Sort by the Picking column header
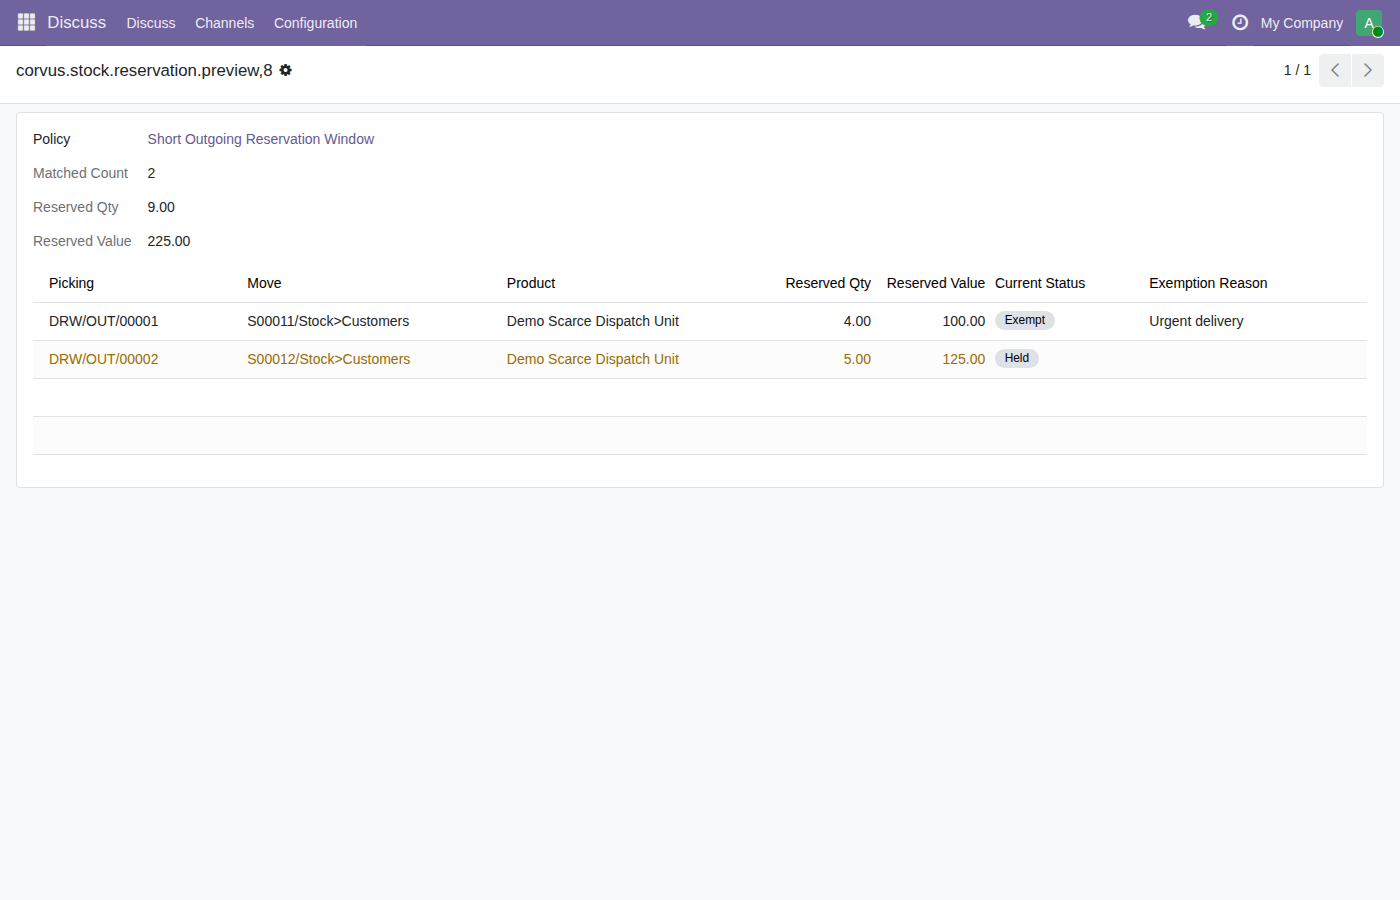Screen dimensions: 1400x900 (72, 283)
